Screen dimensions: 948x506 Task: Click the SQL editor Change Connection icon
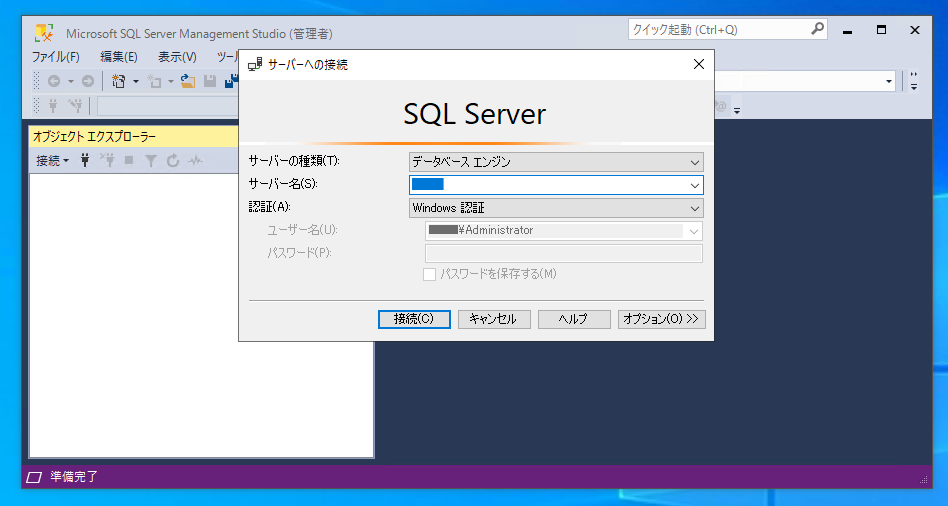pos(75,106)
